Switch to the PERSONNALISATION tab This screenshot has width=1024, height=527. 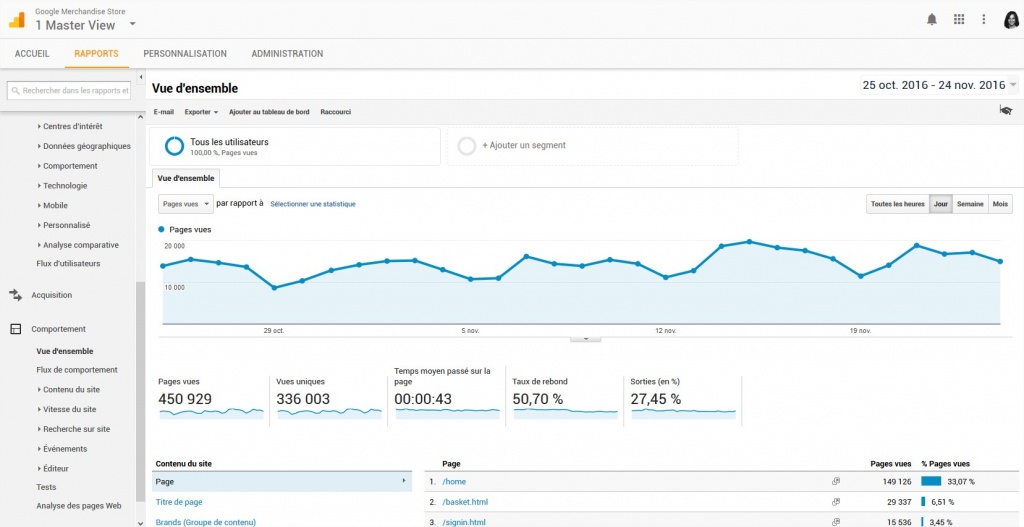[x=185, y=54]
